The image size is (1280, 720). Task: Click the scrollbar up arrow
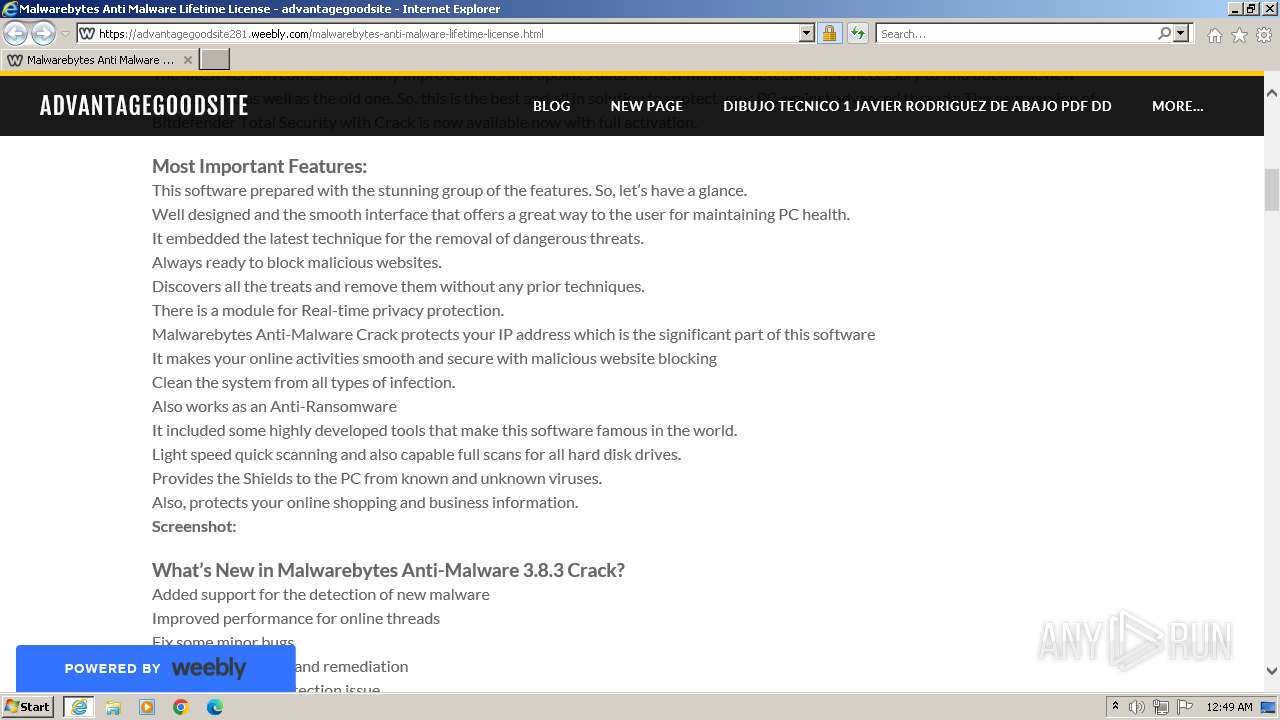(1272, 91)
